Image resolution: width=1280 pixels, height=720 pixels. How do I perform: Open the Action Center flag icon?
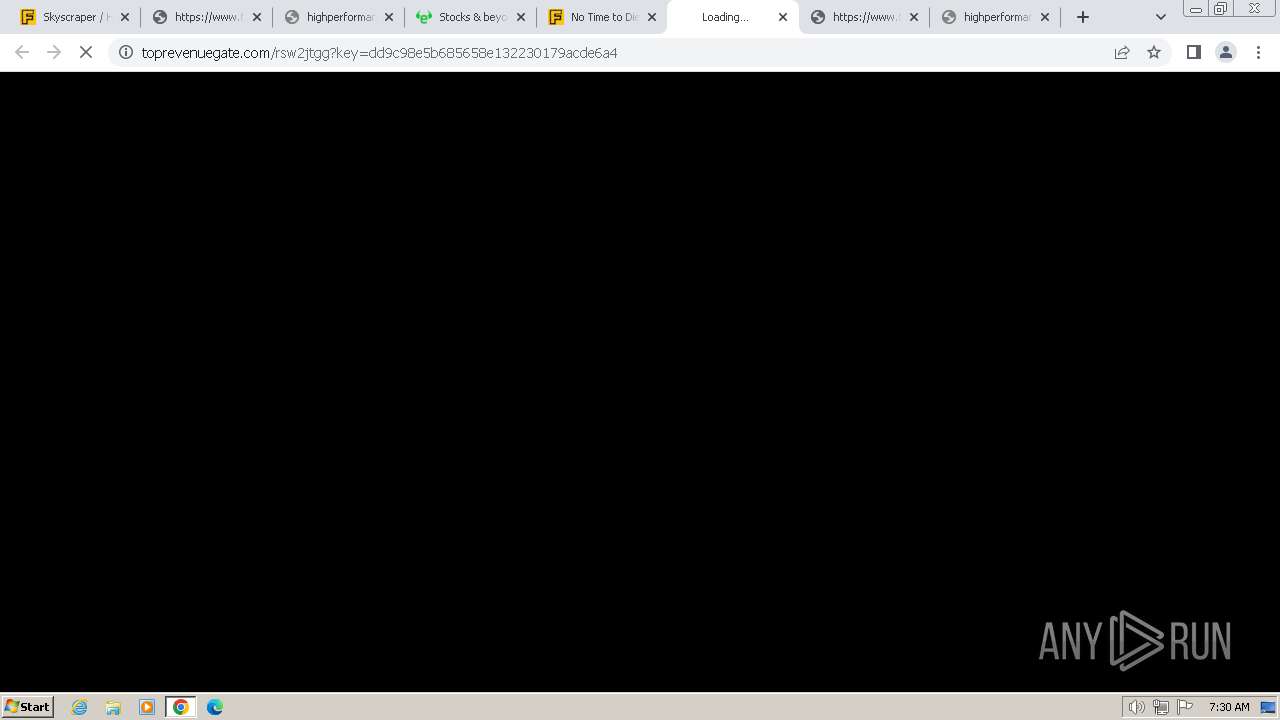click(1185, 707)
